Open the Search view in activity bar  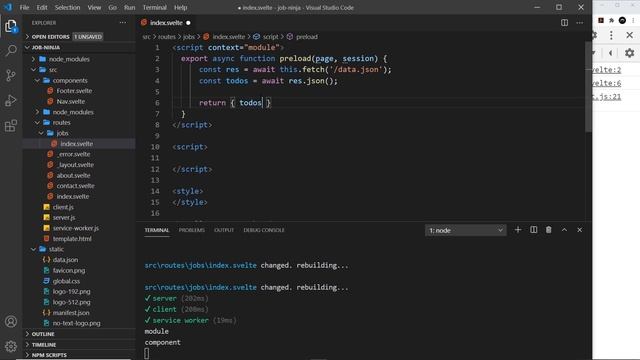point(11,51)
